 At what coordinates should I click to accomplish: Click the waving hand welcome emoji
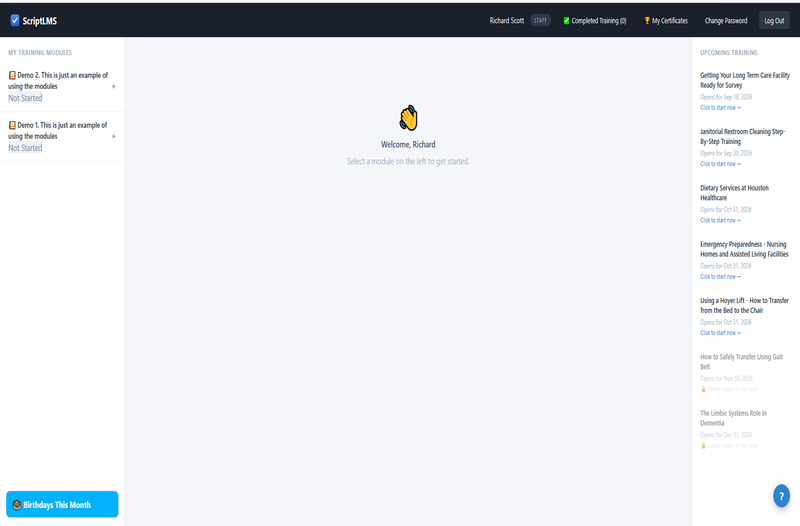(408, 118)
